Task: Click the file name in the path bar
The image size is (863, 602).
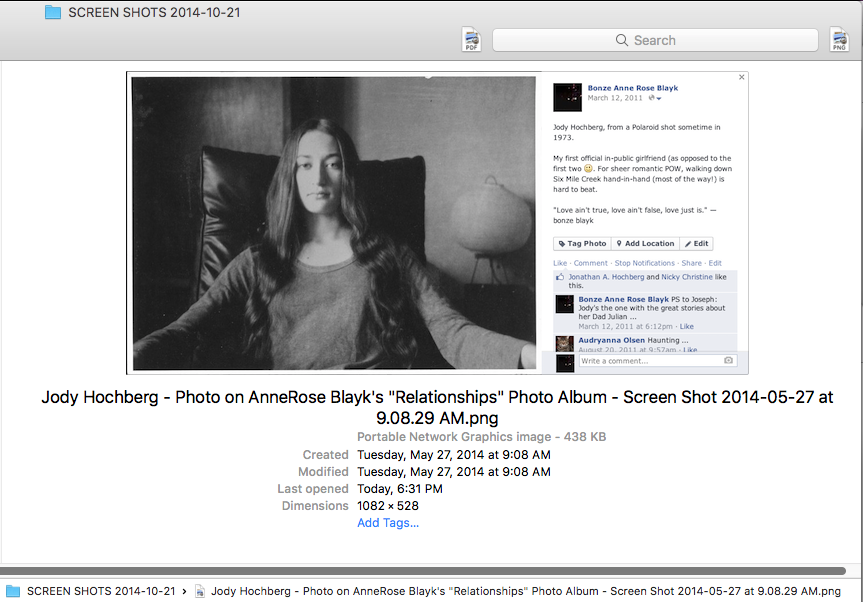Action: (x=526, y=591)
